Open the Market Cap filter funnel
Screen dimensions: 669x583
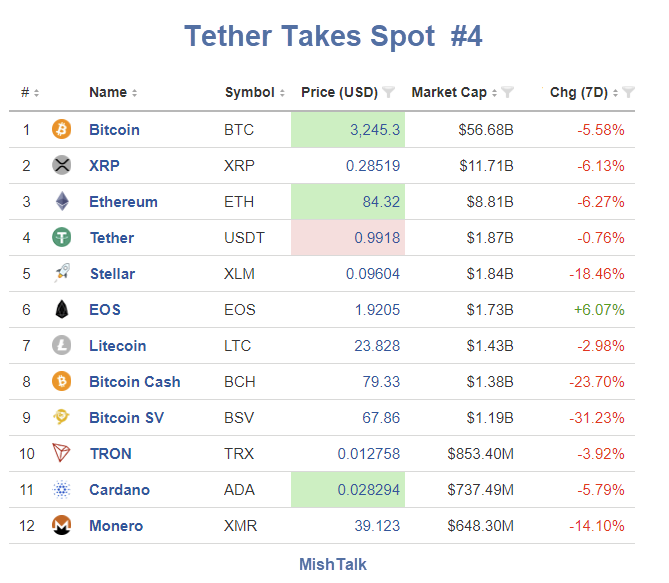(x=508, y=93)
